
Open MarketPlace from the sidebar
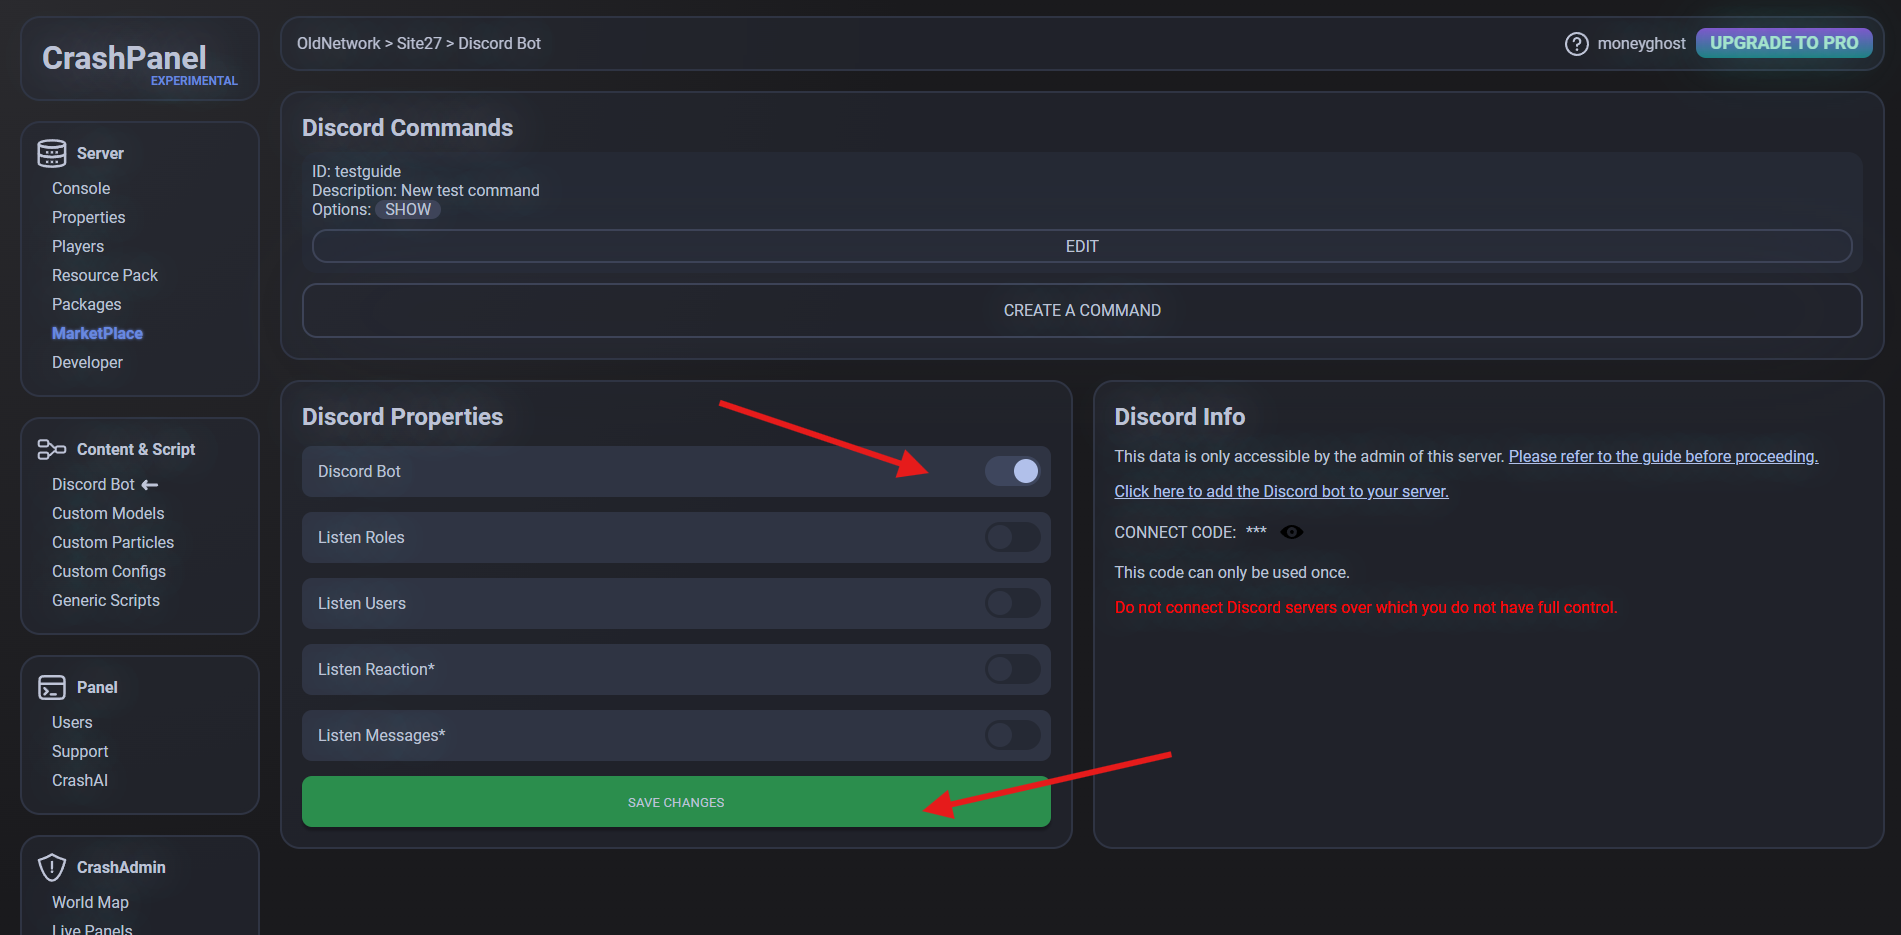[97, 333]
